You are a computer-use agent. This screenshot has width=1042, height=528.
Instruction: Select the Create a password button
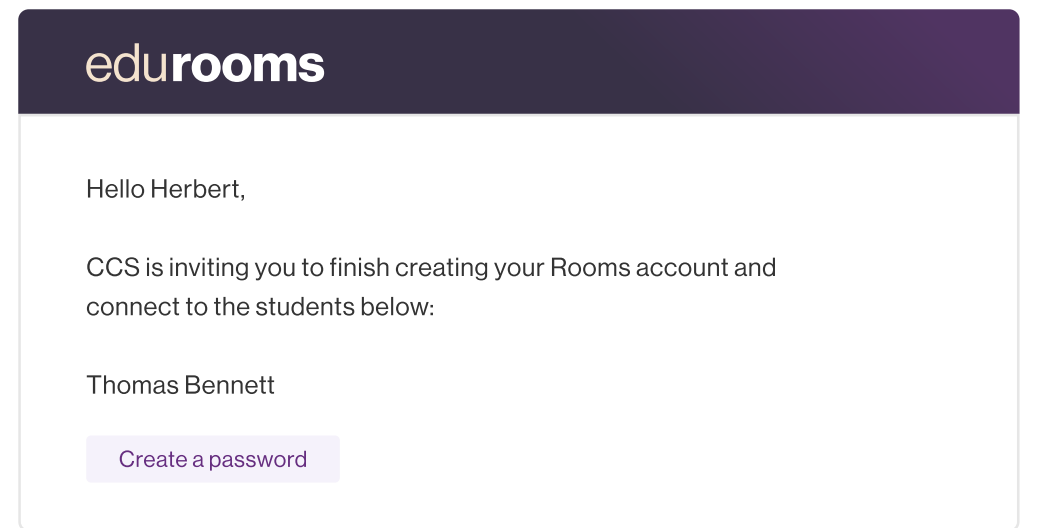(213, 459)
